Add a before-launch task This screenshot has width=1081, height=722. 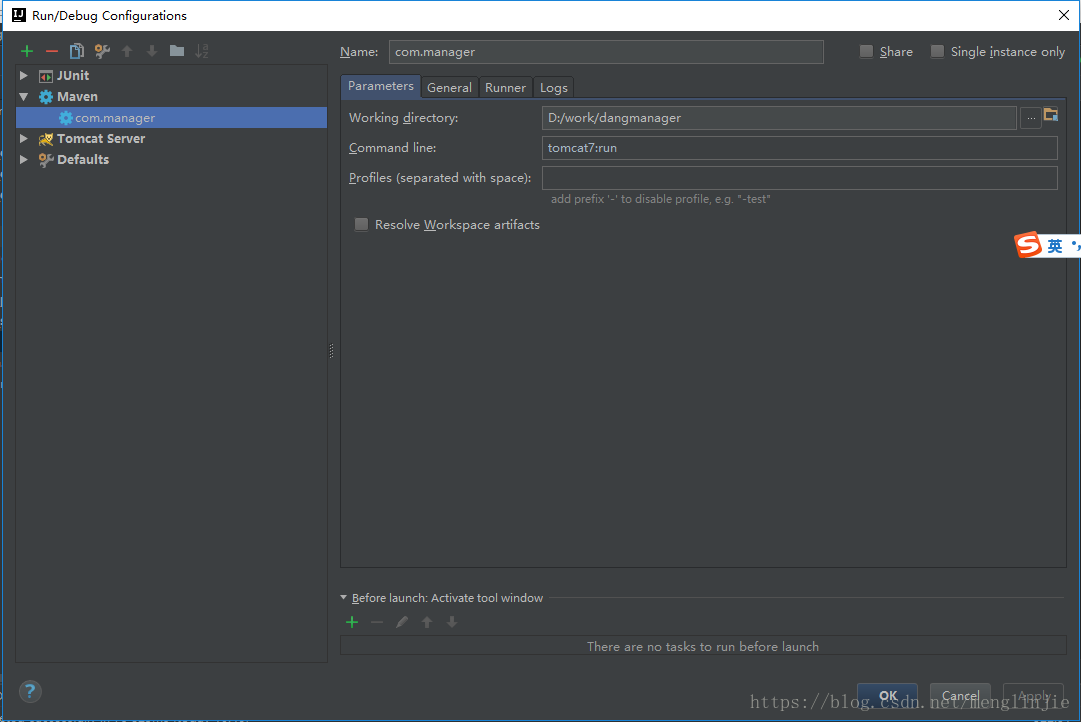pyautogui.click(x=352, y=622)
